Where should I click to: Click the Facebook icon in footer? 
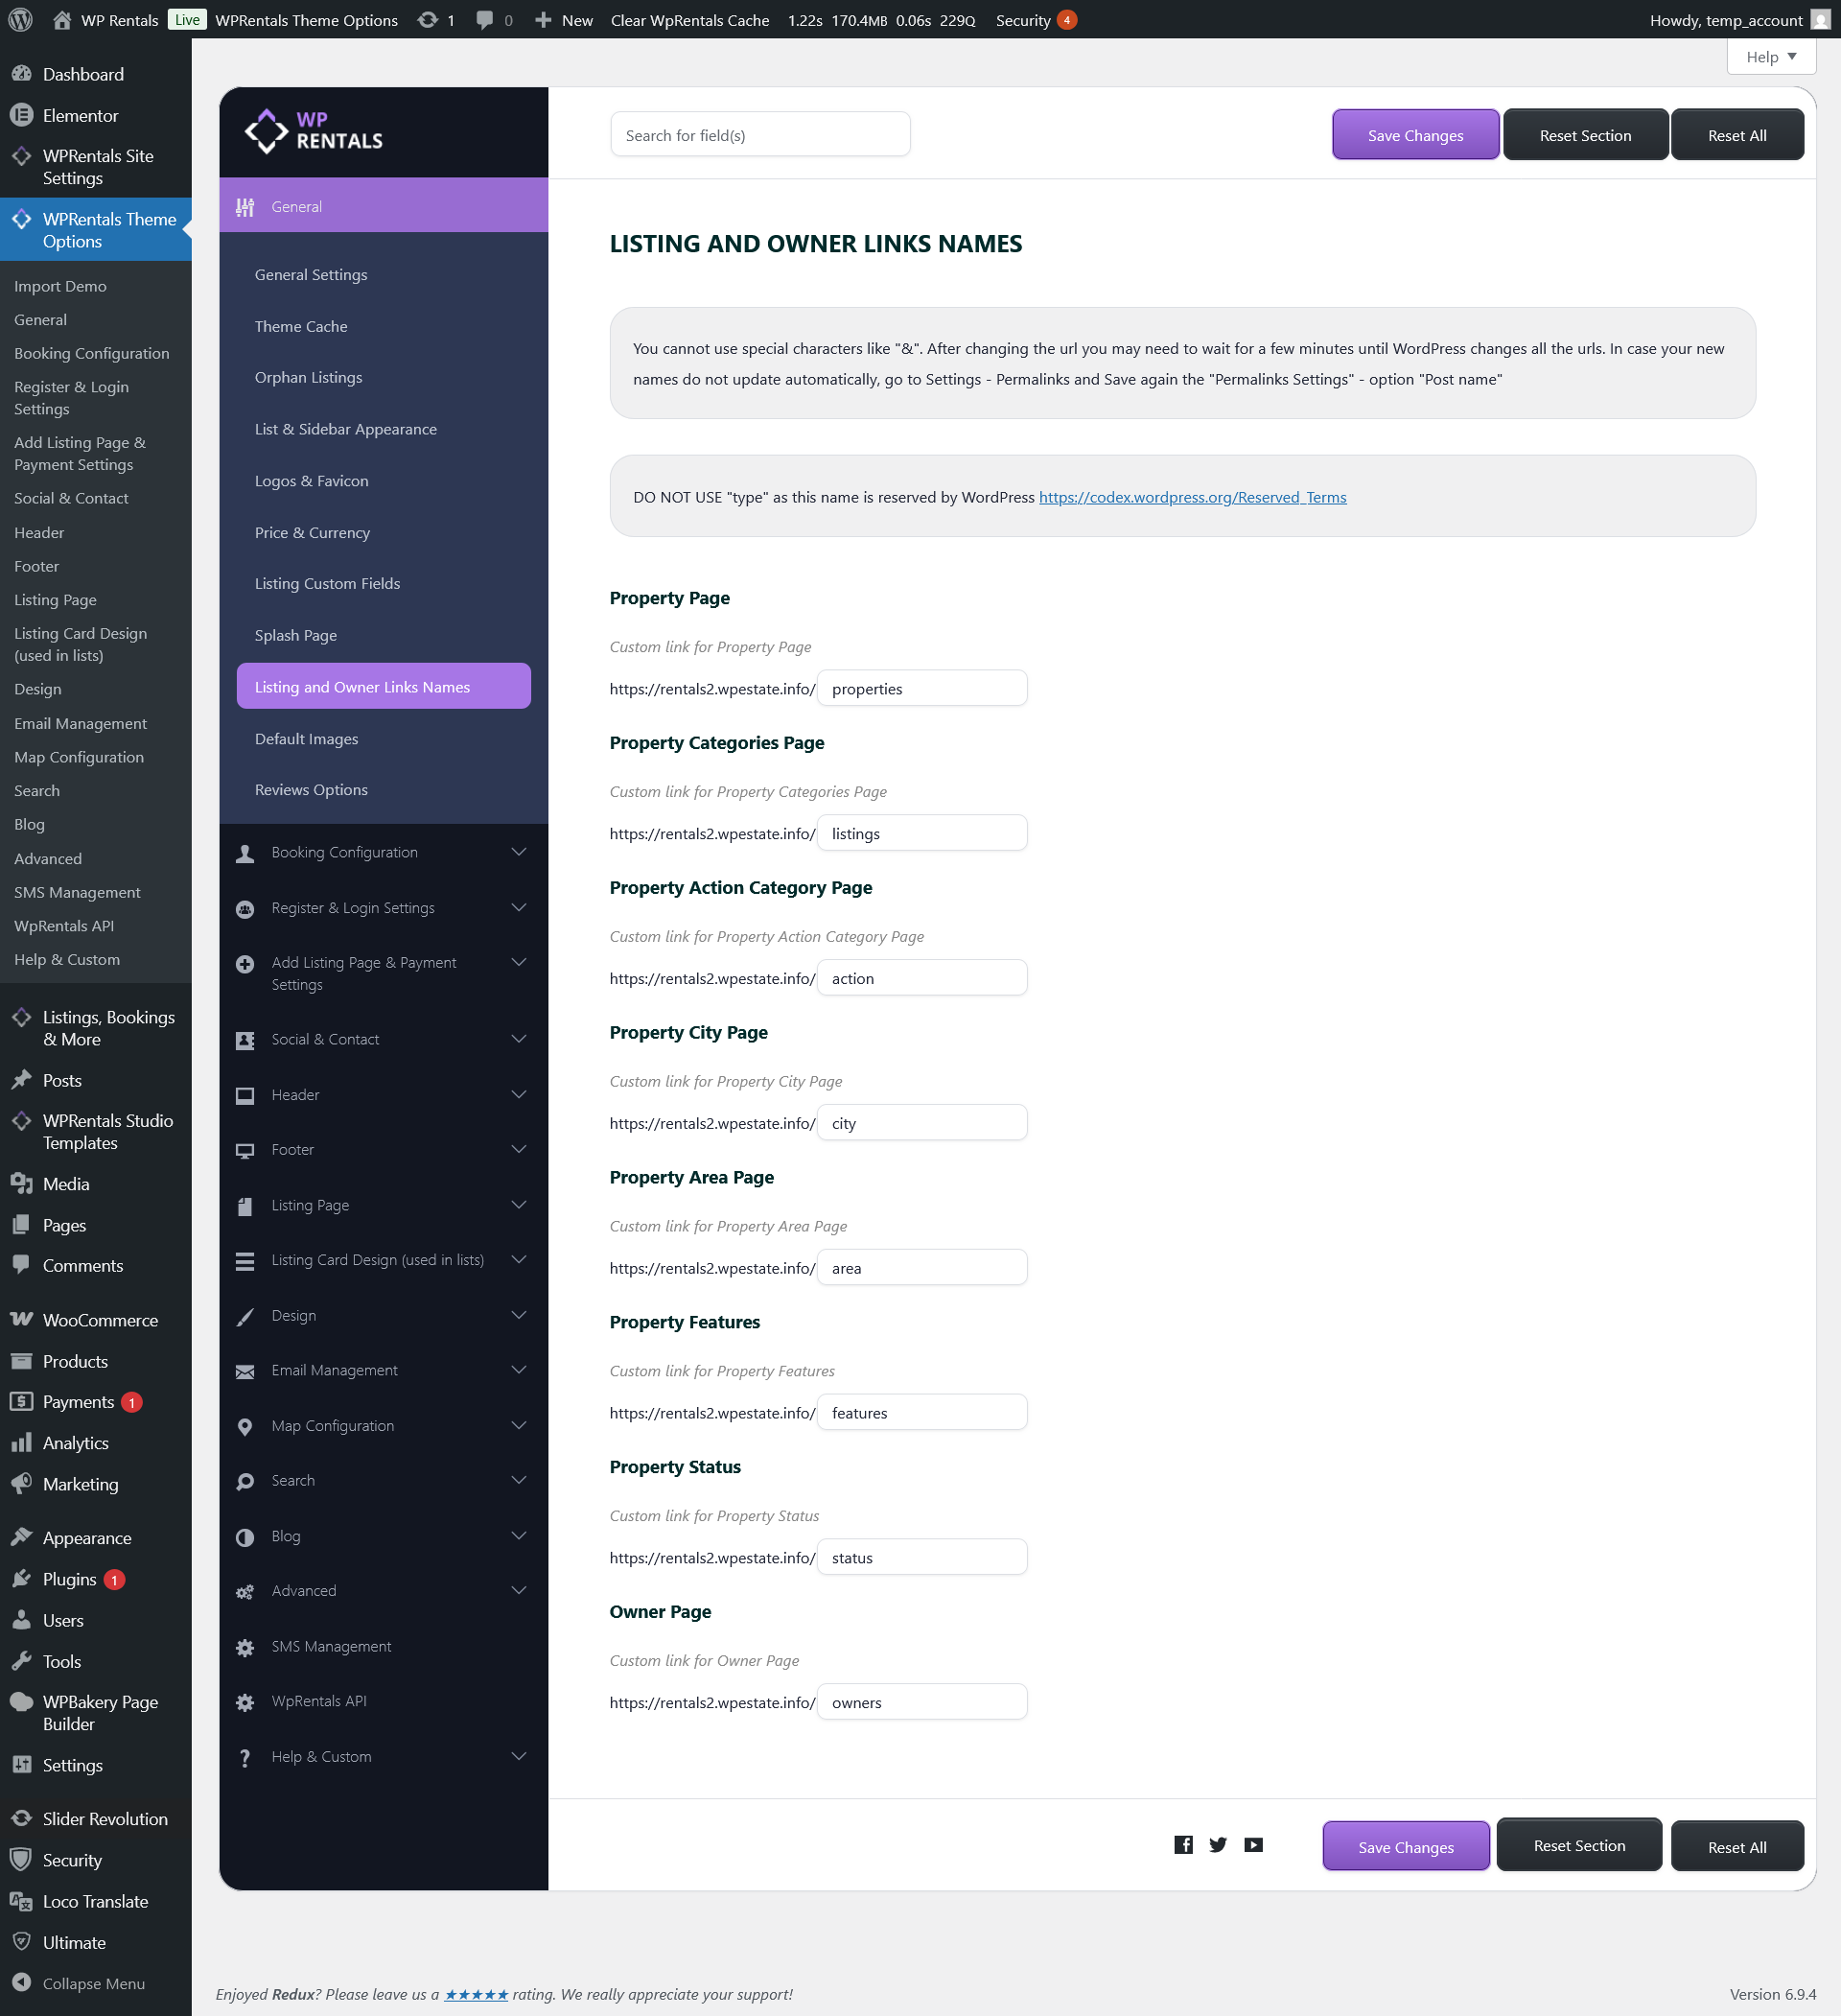1183,1845
